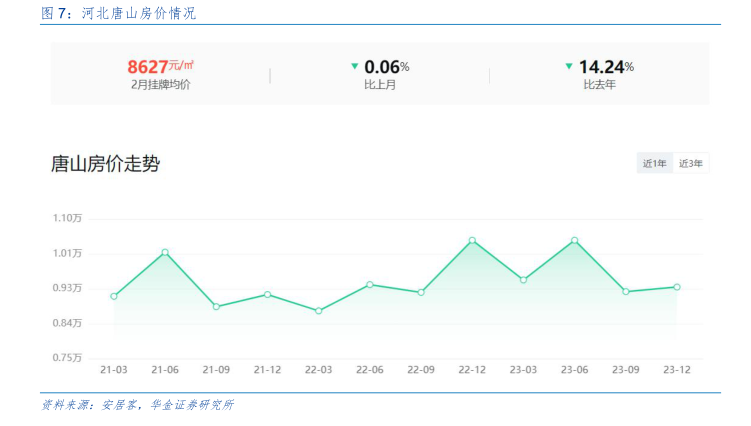Select the 22-09 data point marker

coord(421,292)
